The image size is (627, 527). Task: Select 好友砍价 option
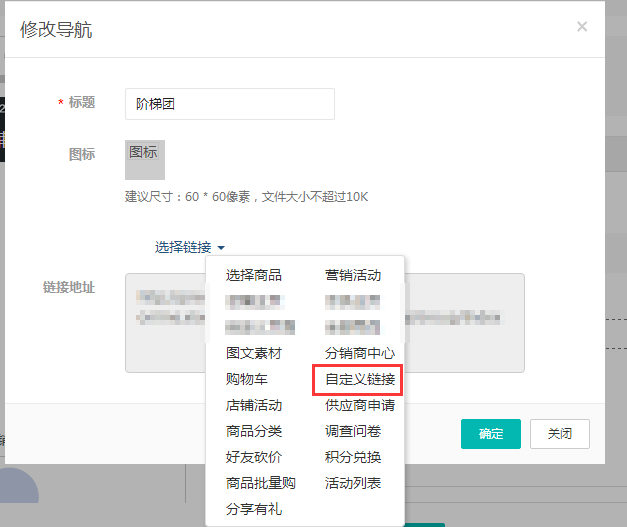[x=254, y=457]
